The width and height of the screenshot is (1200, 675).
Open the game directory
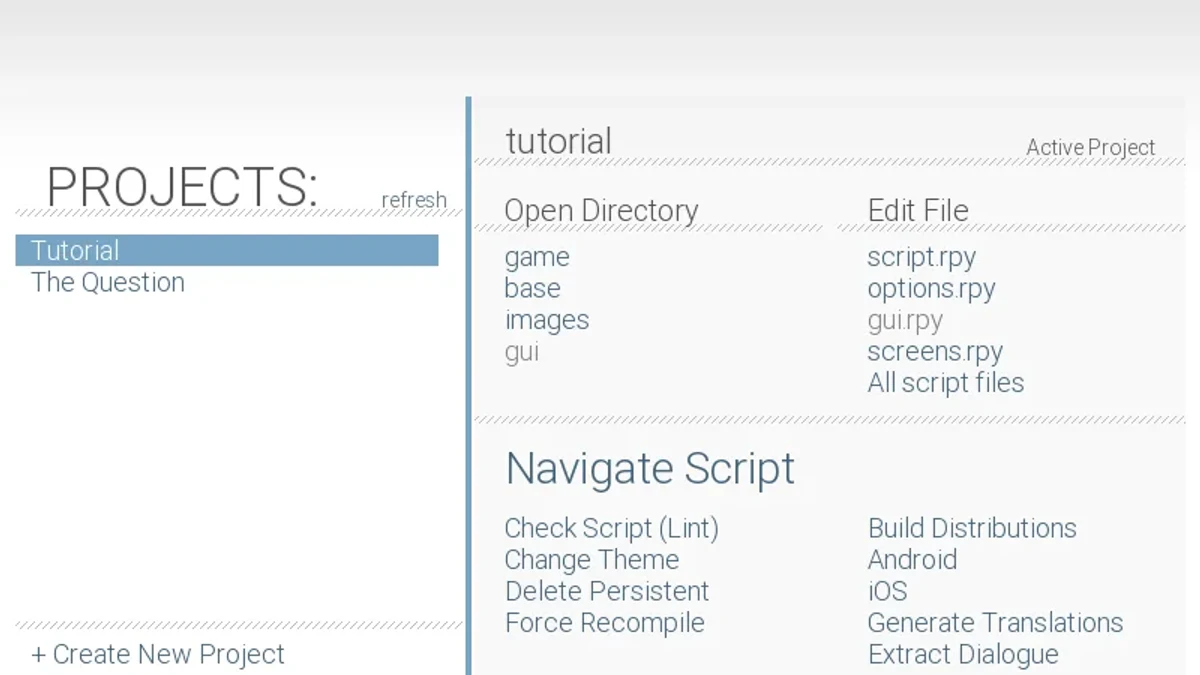coord(537,258)
